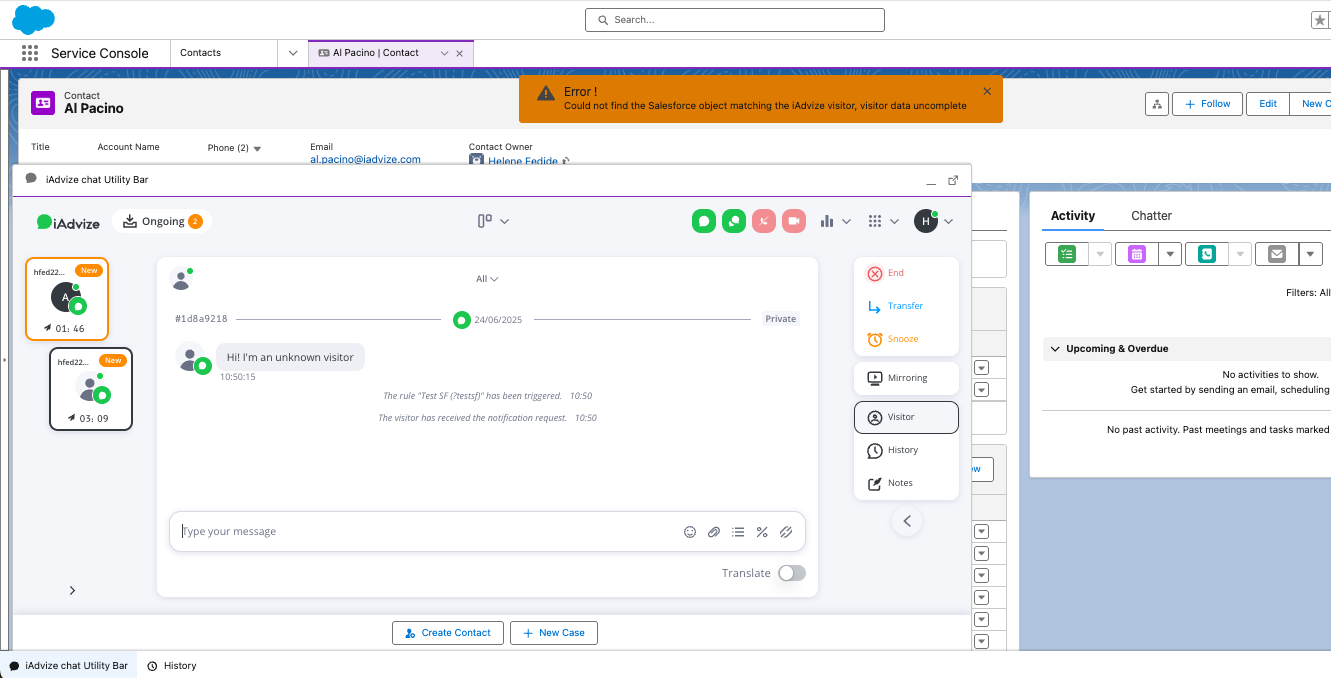Viewport: 1331px width, 678px height.
Task: Click the New Task green checklist icon
Action: pos(1067,254)
